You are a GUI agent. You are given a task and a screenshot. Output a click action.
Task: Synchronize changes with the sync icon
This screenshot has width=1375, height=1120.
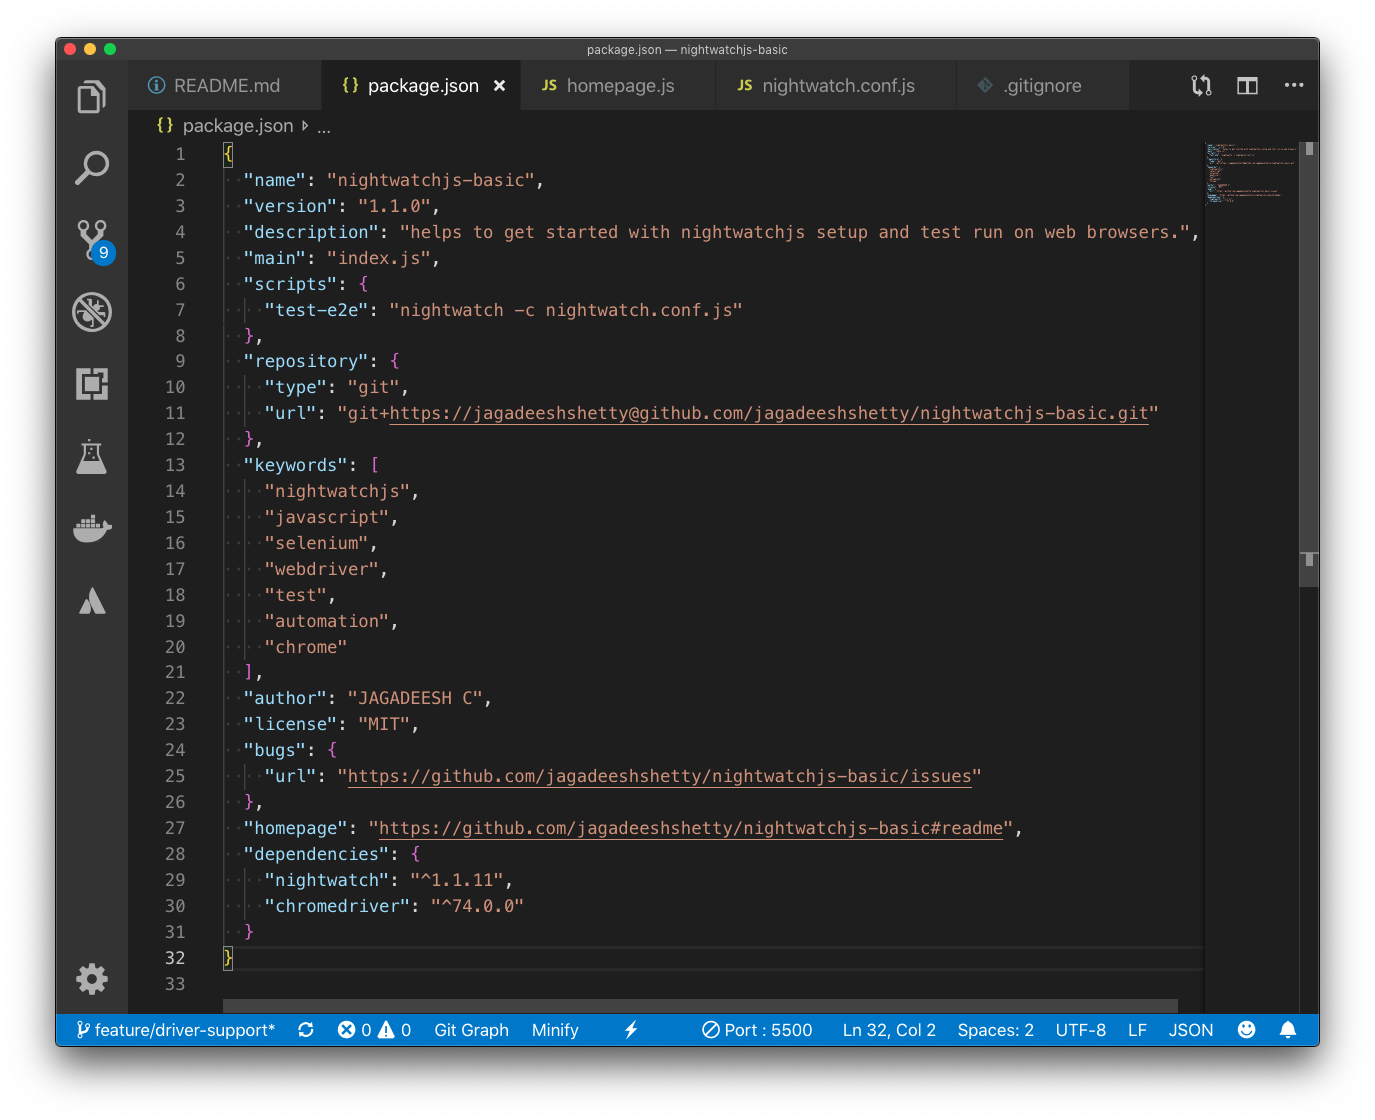pos(306,1030)
